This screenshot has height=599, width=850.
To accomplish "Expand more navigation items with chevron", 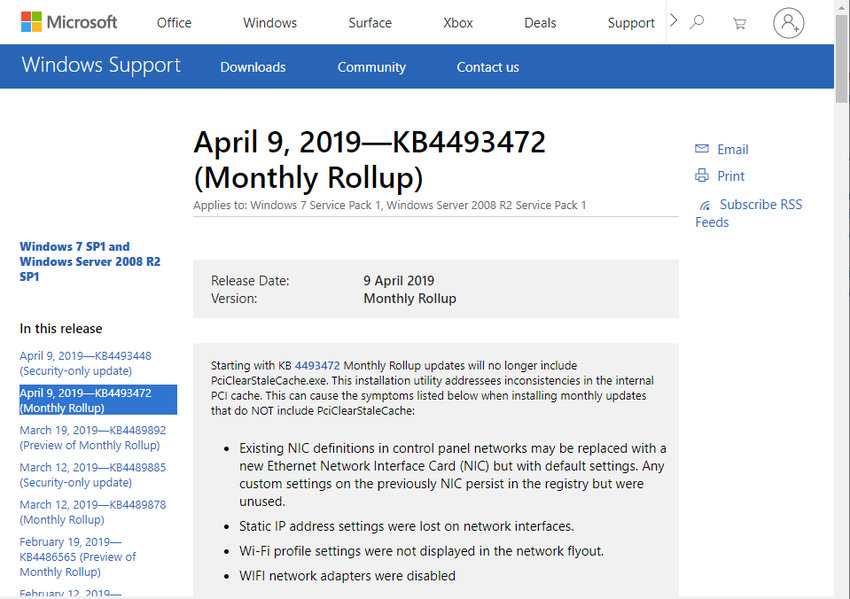I will tap(673, 21).
